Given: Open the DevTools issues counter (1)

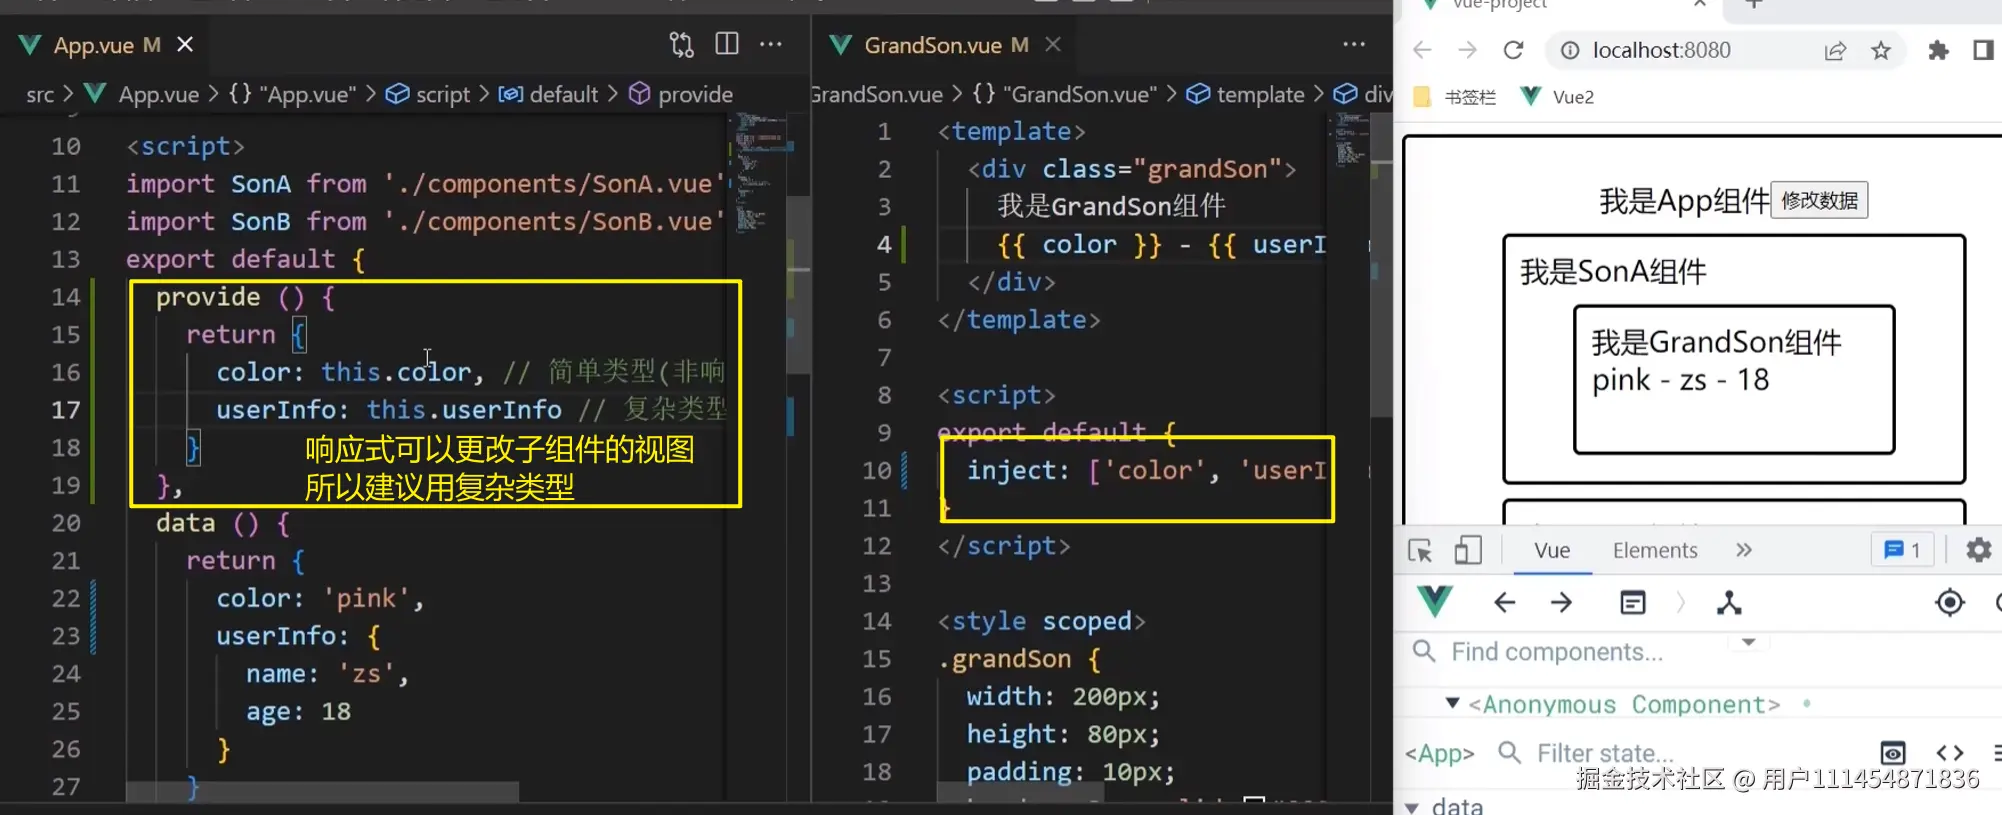Looking at the screenshot, I should 1902,550.
